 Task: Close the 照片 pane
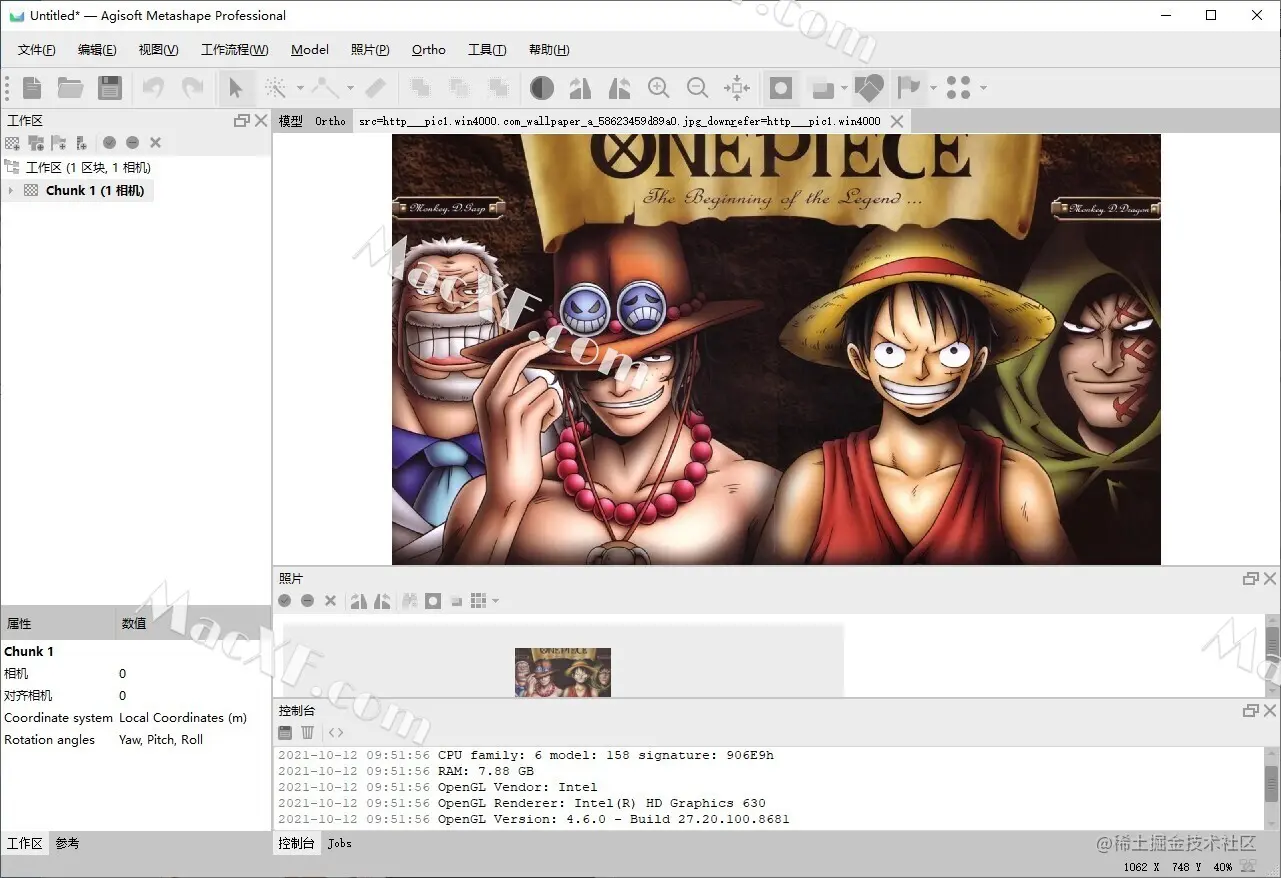point(1270,578)
